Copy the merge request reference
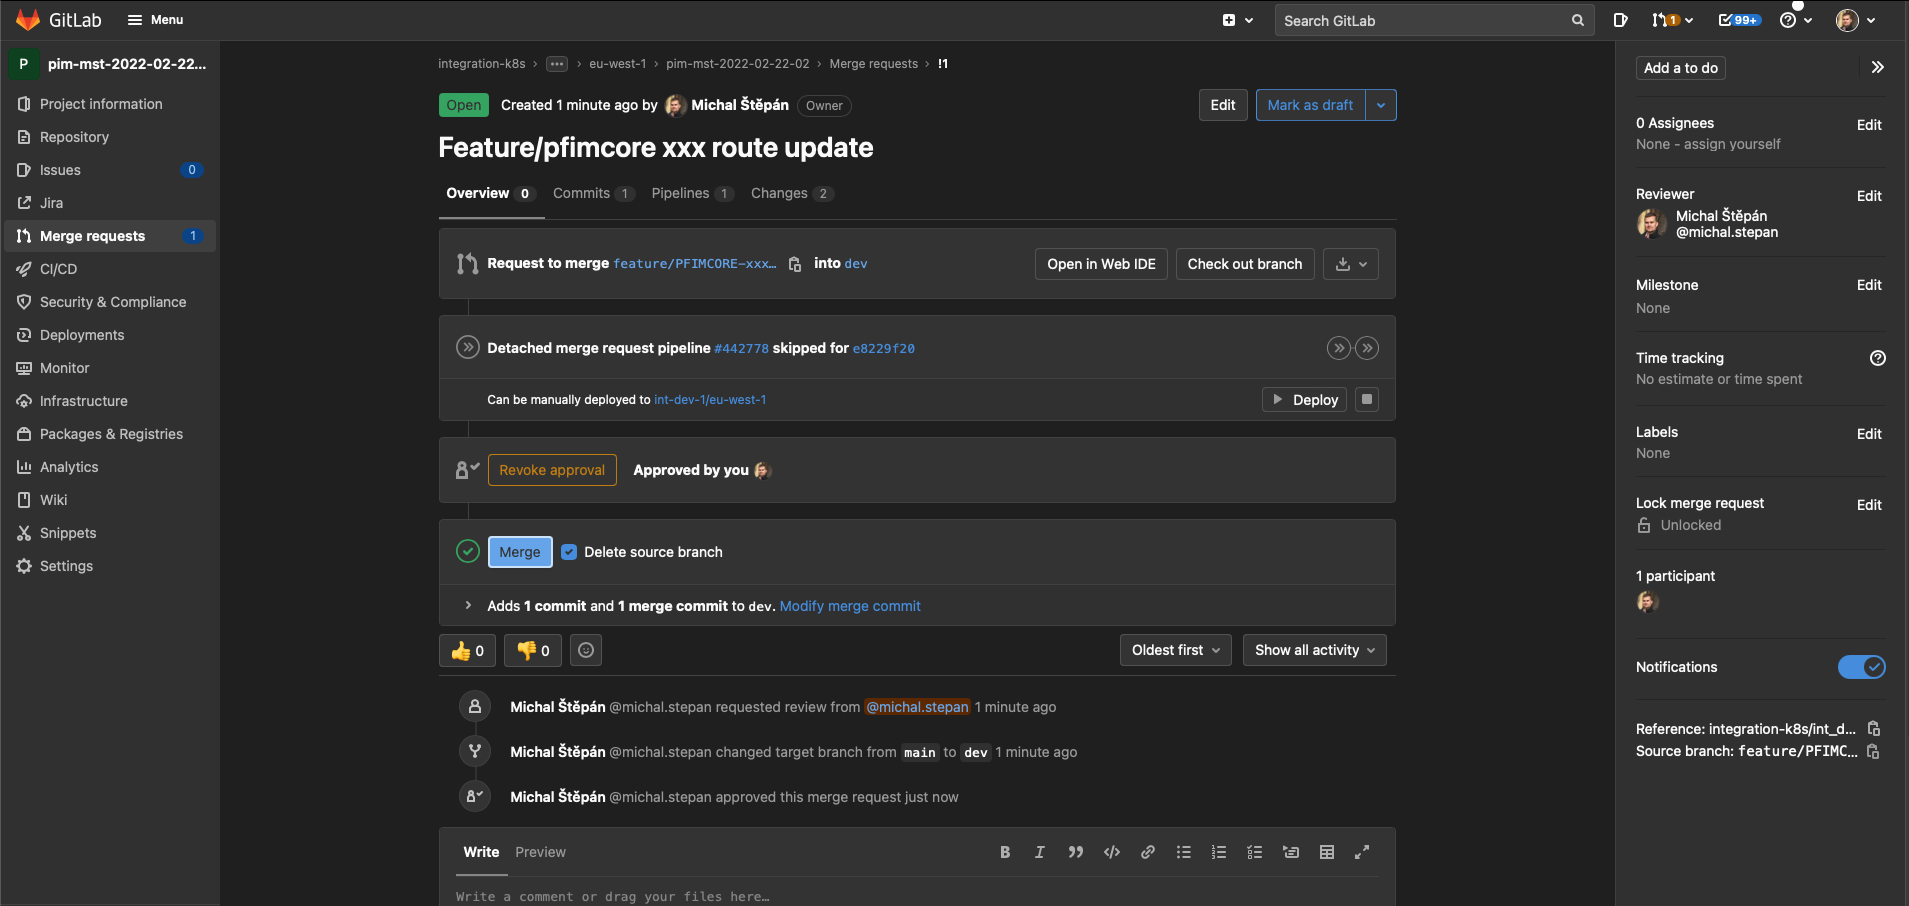Image resolution: width=1909 pixels, height=906 pixels. [1874, 729]
